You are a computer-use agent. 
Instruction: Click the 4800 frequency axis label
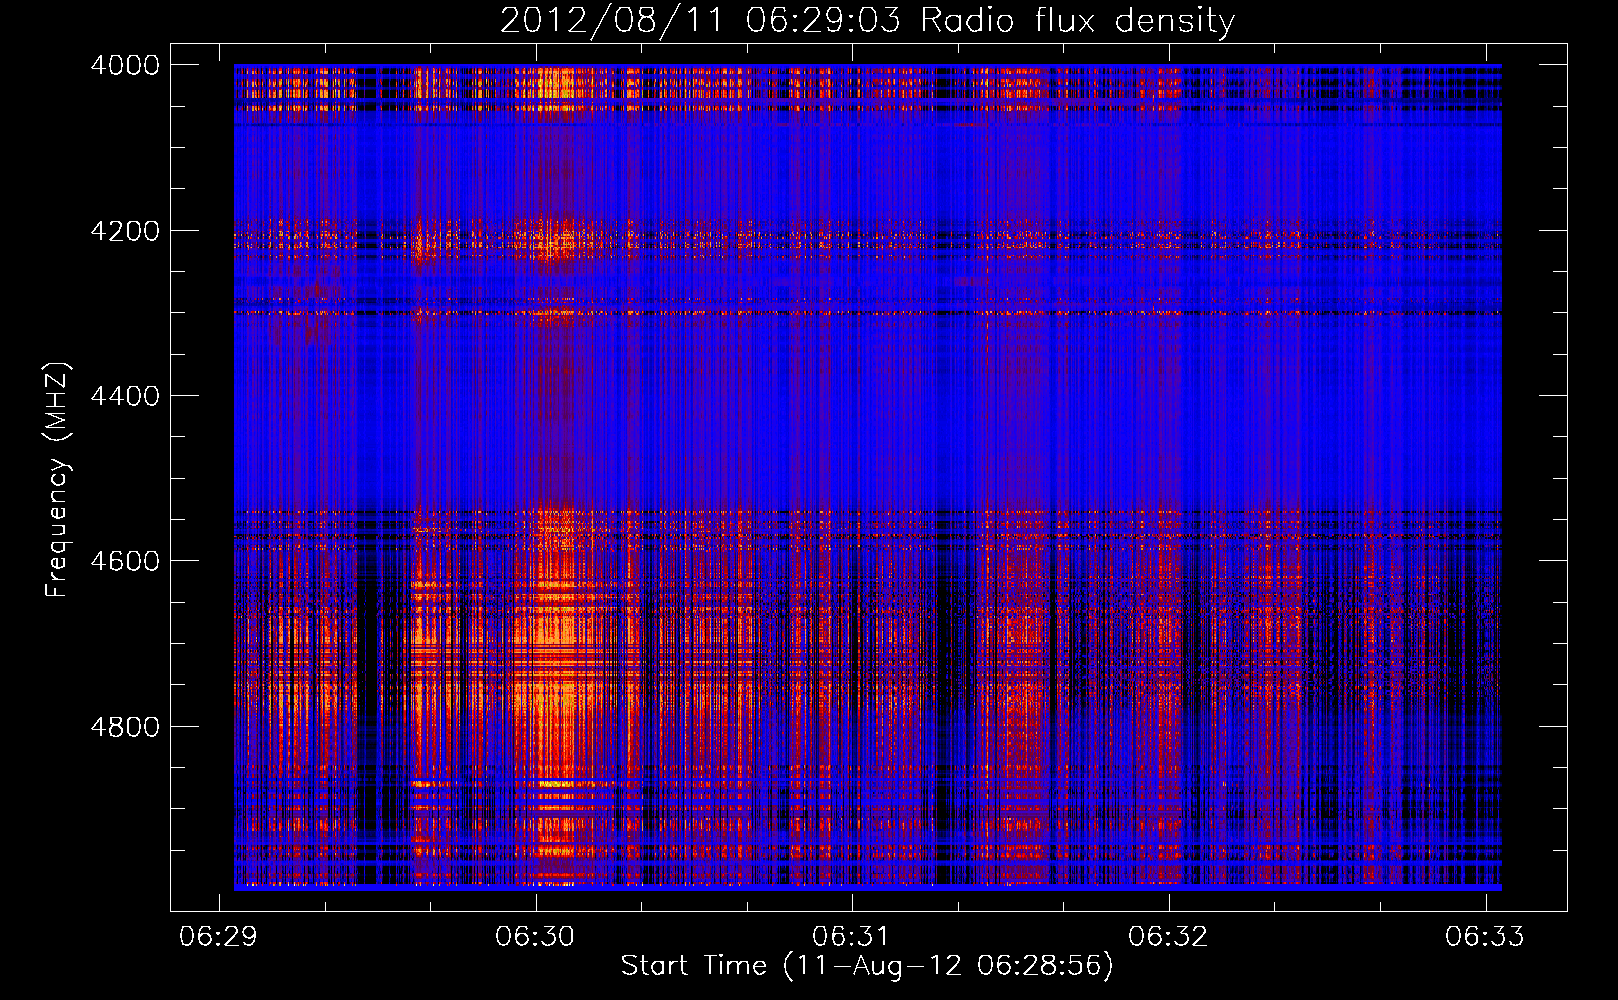click(x=125, y=726)
